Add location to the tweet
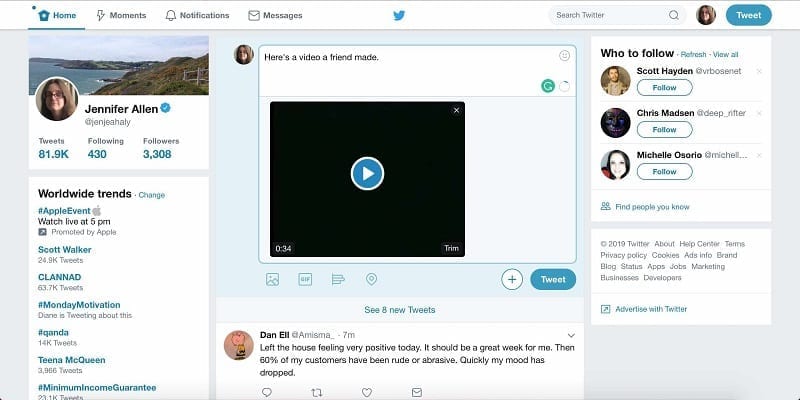The height and width of the screenshot is (400, 800). (x=371, y=279)
